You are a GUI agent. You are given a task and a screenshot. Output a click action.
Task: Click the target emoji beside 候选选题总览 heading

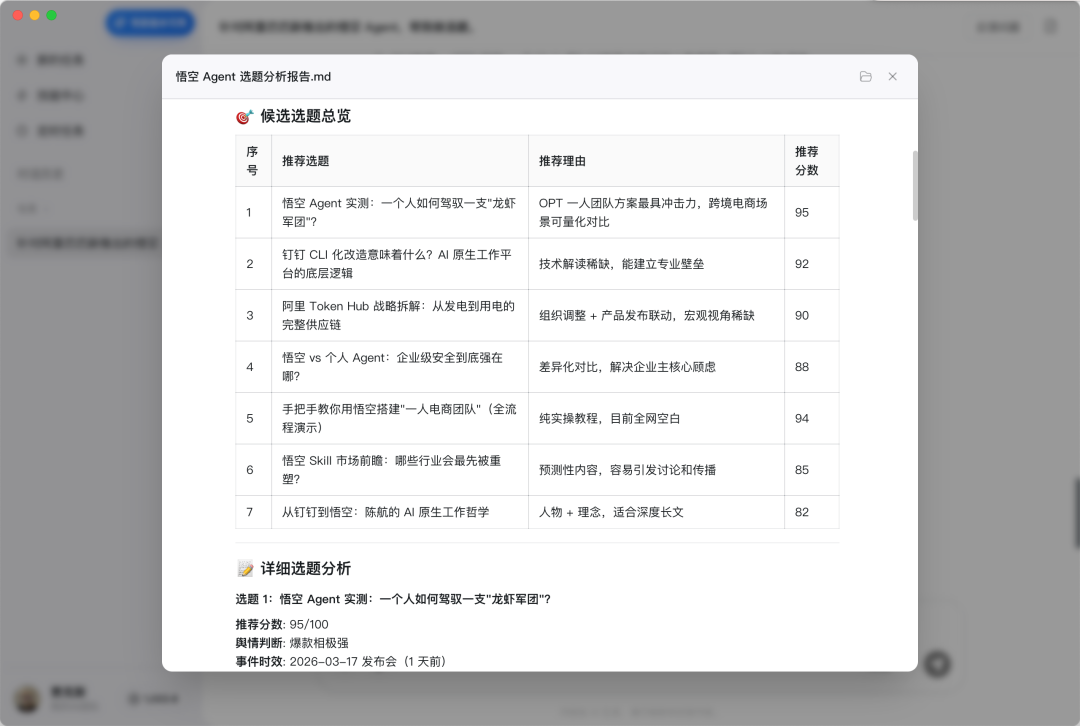tap(243, 115)
